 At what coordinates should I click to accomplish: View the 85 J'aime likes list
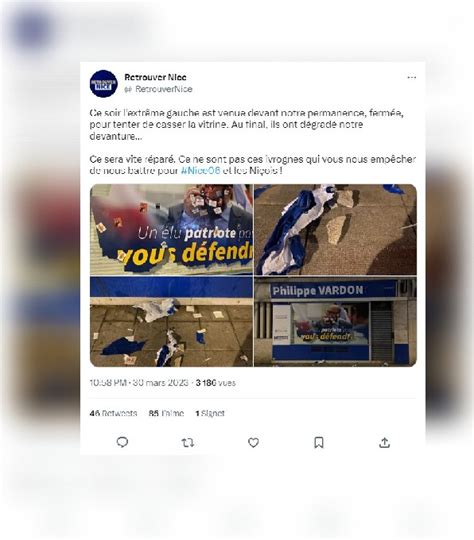[x=166, y=413]
